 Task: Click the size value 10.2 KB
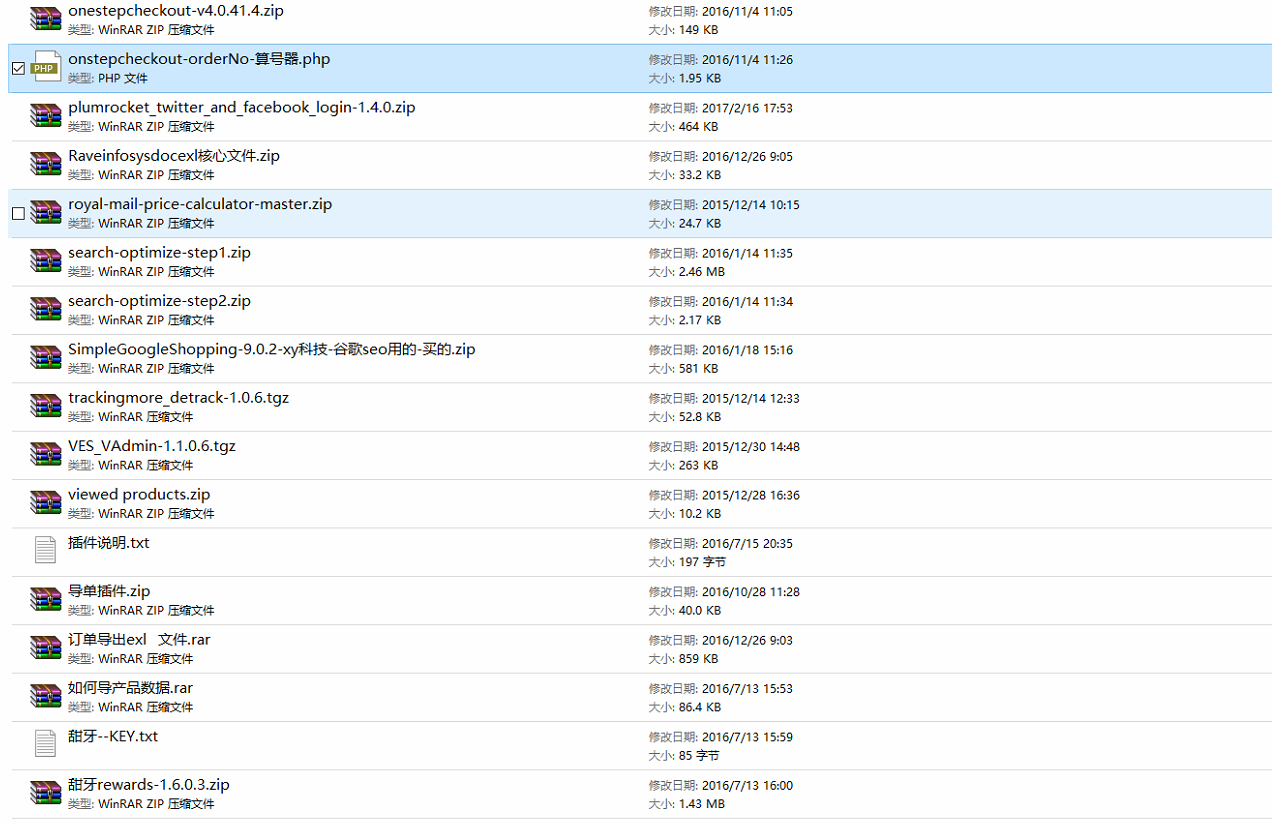pyautogui.click(x=700, y=514)
